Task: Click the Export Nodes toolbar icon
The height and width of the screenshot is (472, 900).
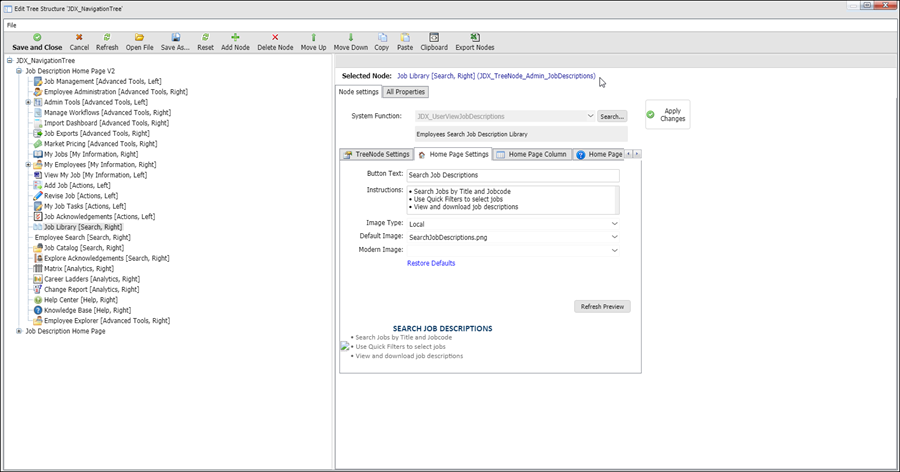Action: [473, 37]
